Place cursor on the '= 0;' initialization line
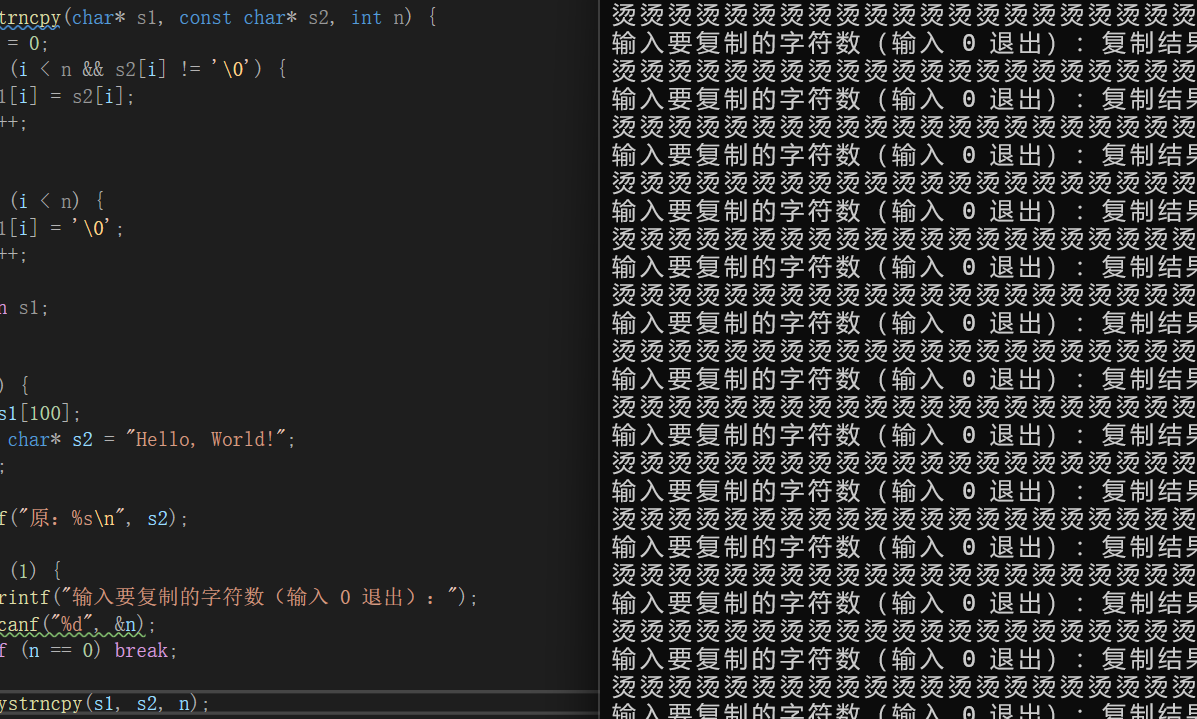 coord(27,44)
